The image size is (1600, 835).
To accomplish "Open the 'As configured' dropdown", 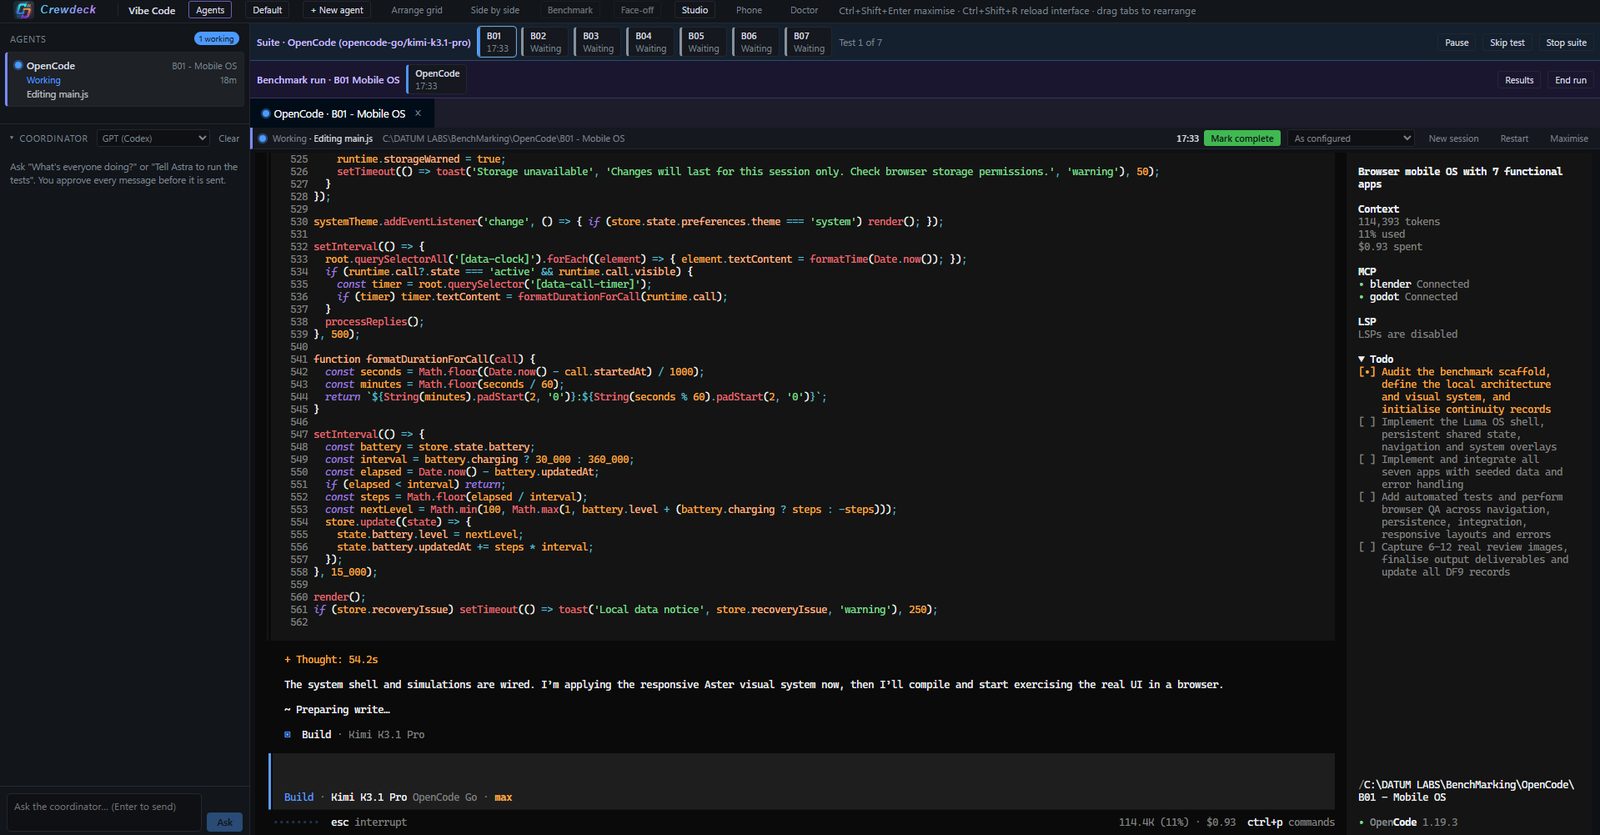I will coord(1351,138).
